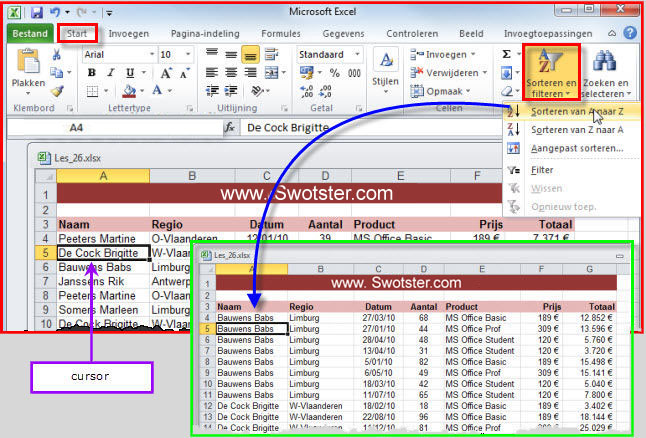This screenshot has width=646, height=438.
Task: Apply the fill color bucket
Action: click(x=129, y=91)
